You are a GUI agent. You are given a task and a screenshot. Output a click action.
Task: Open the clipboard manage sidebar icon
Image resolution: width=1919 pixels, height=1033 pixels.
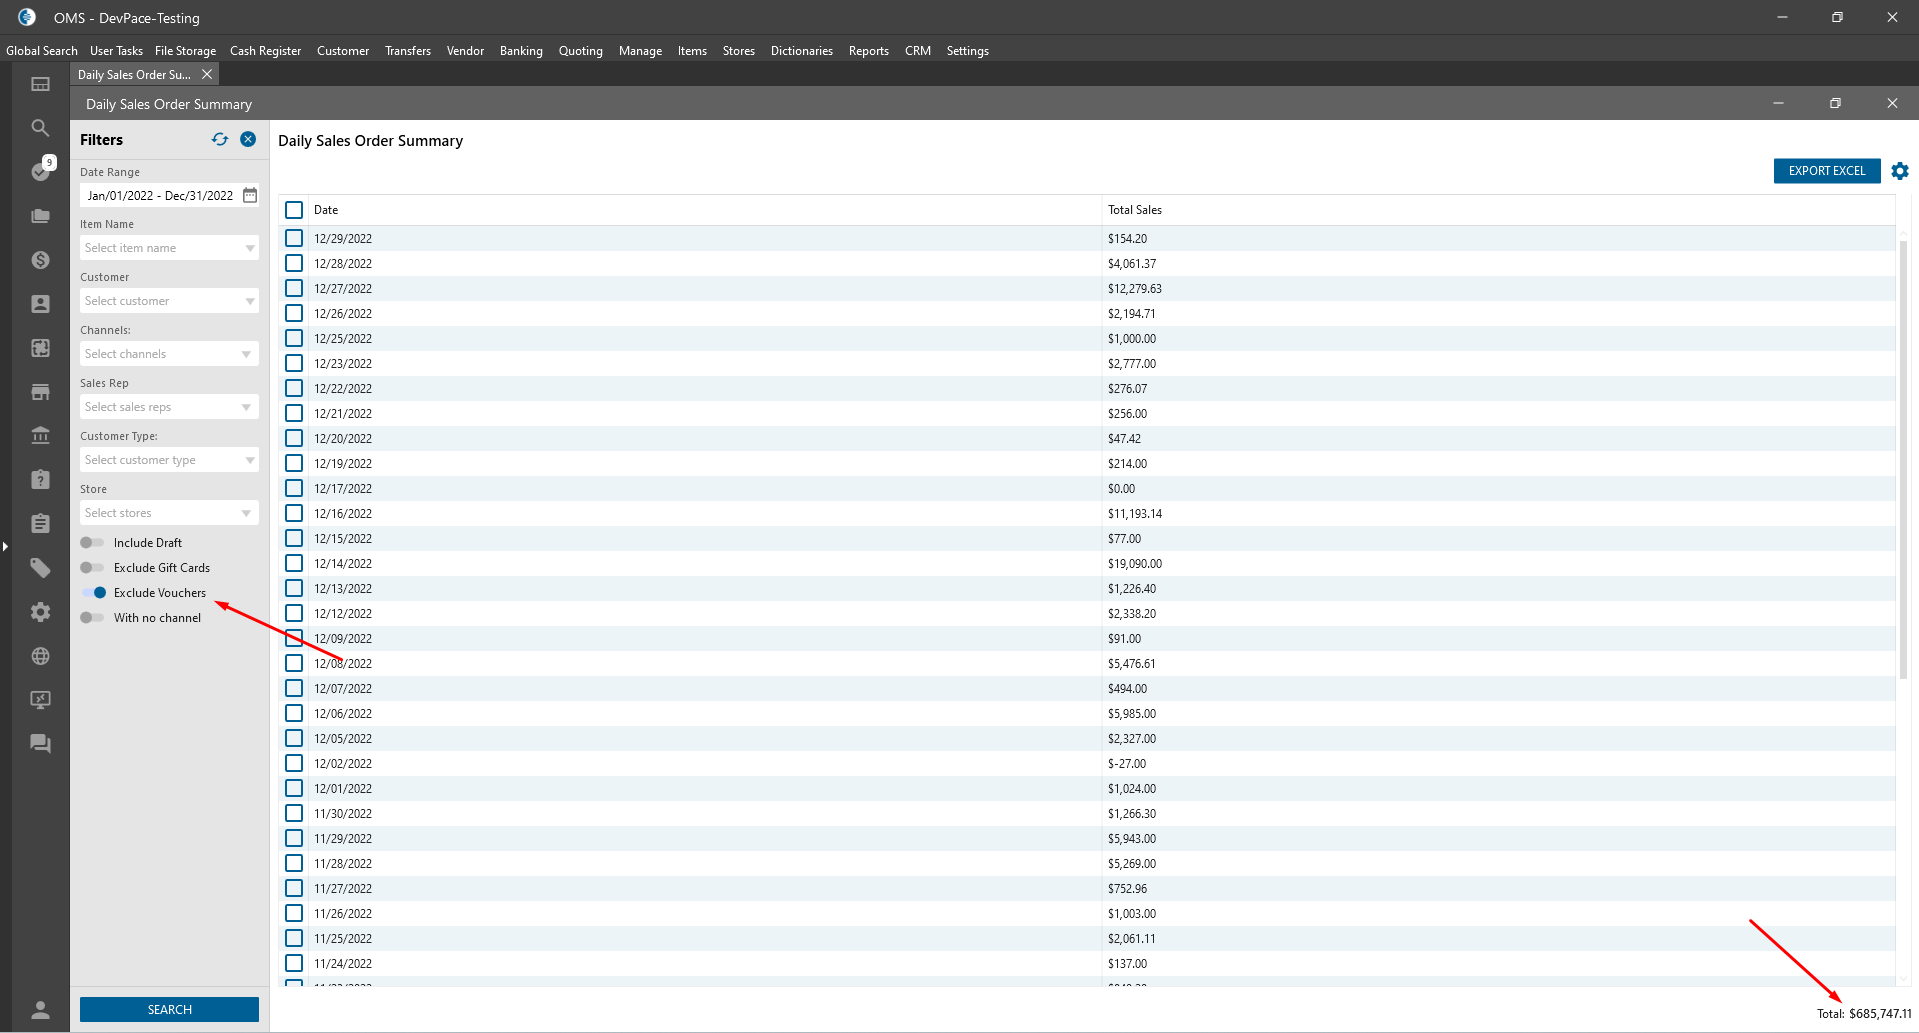(x=40, y=524)
